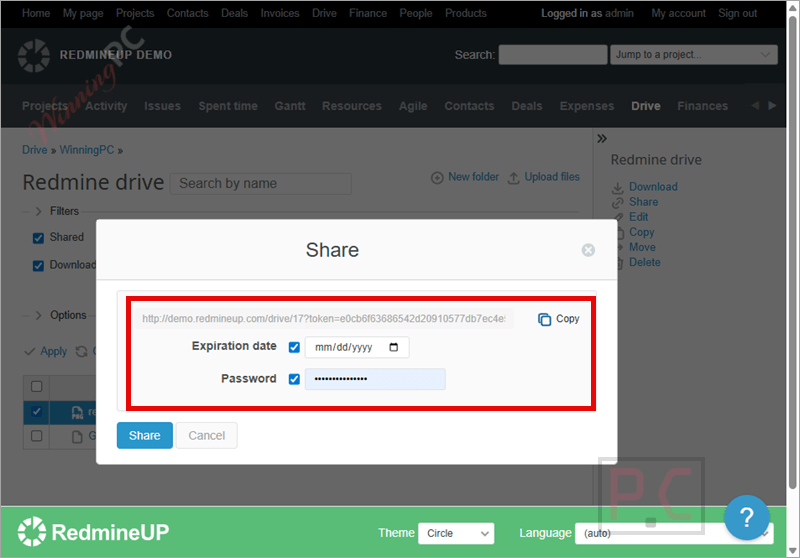
Task: Toggle the select-all checkbox in table header
Action: [37, 386]
